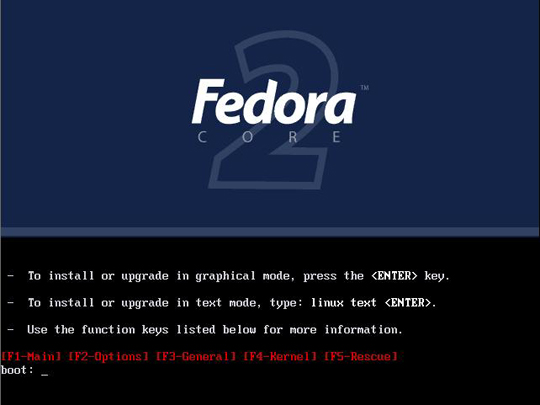Click the letter C in CORE
Screen dimensions: 540x405
[x=202, y=137]
